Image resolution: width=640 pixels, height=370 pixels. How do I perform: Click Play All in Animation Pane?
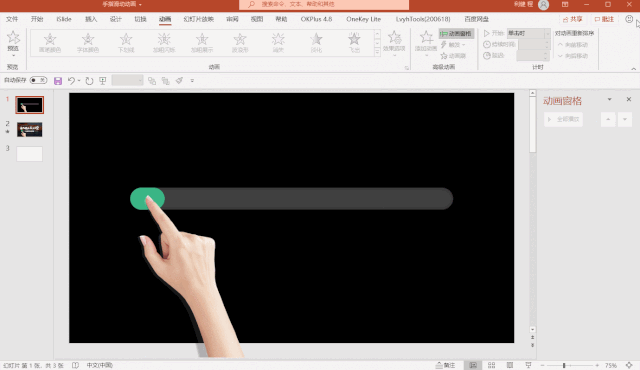point(563,119)
